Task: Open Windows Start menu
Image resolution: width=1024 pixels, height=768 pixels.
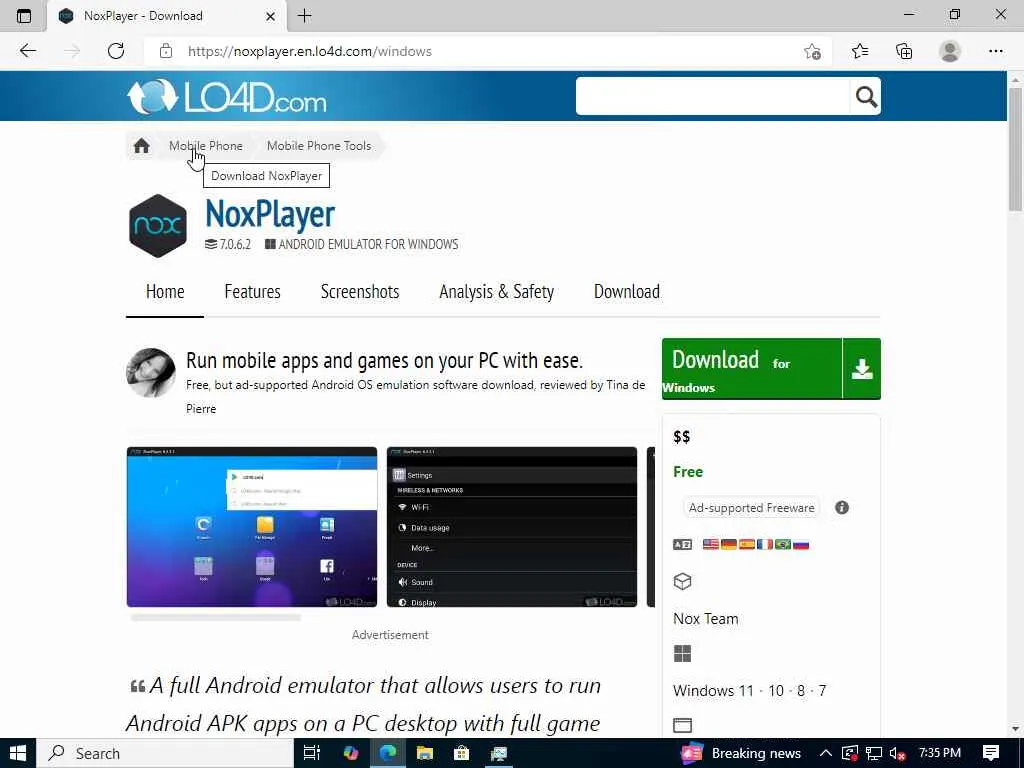Action: [18, 753]
